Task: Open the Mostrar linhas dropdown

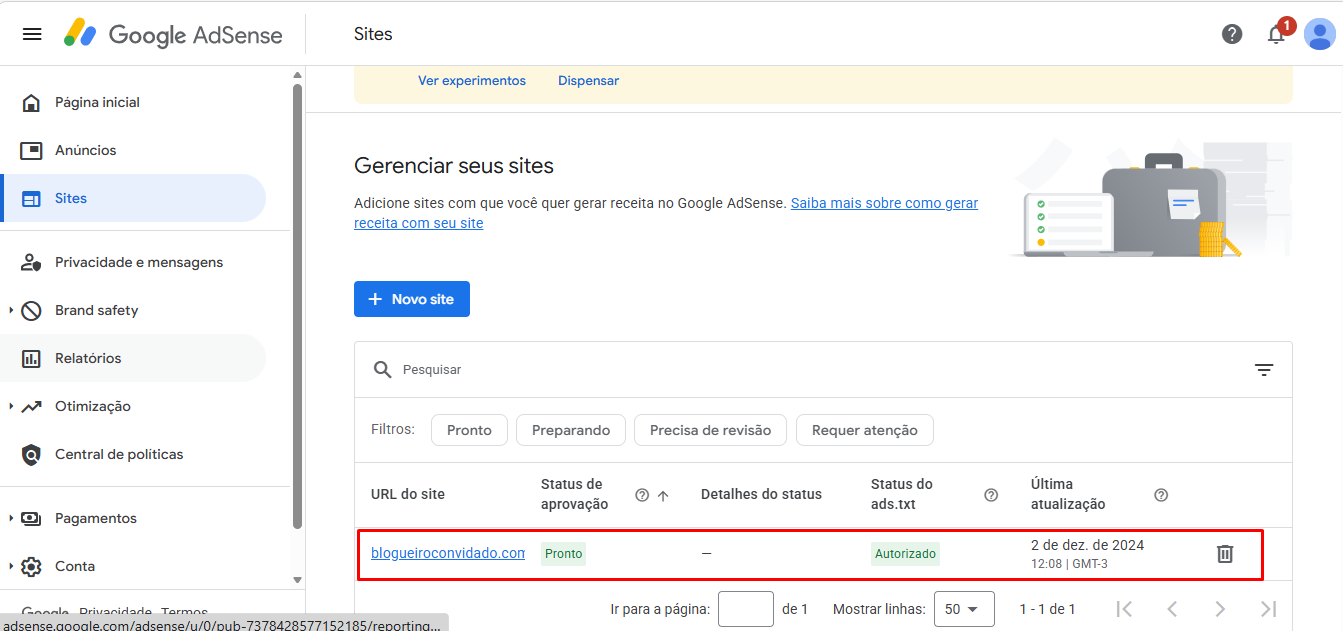Action: [963, 609]
